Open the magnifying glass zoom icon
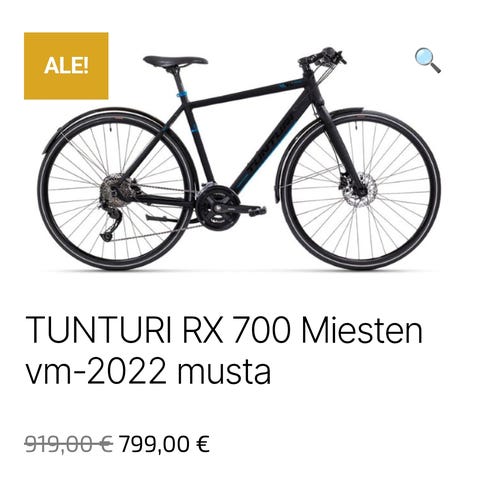Image resolution: width=480 pixels, height=480 pixels. [x=428, y=60]
